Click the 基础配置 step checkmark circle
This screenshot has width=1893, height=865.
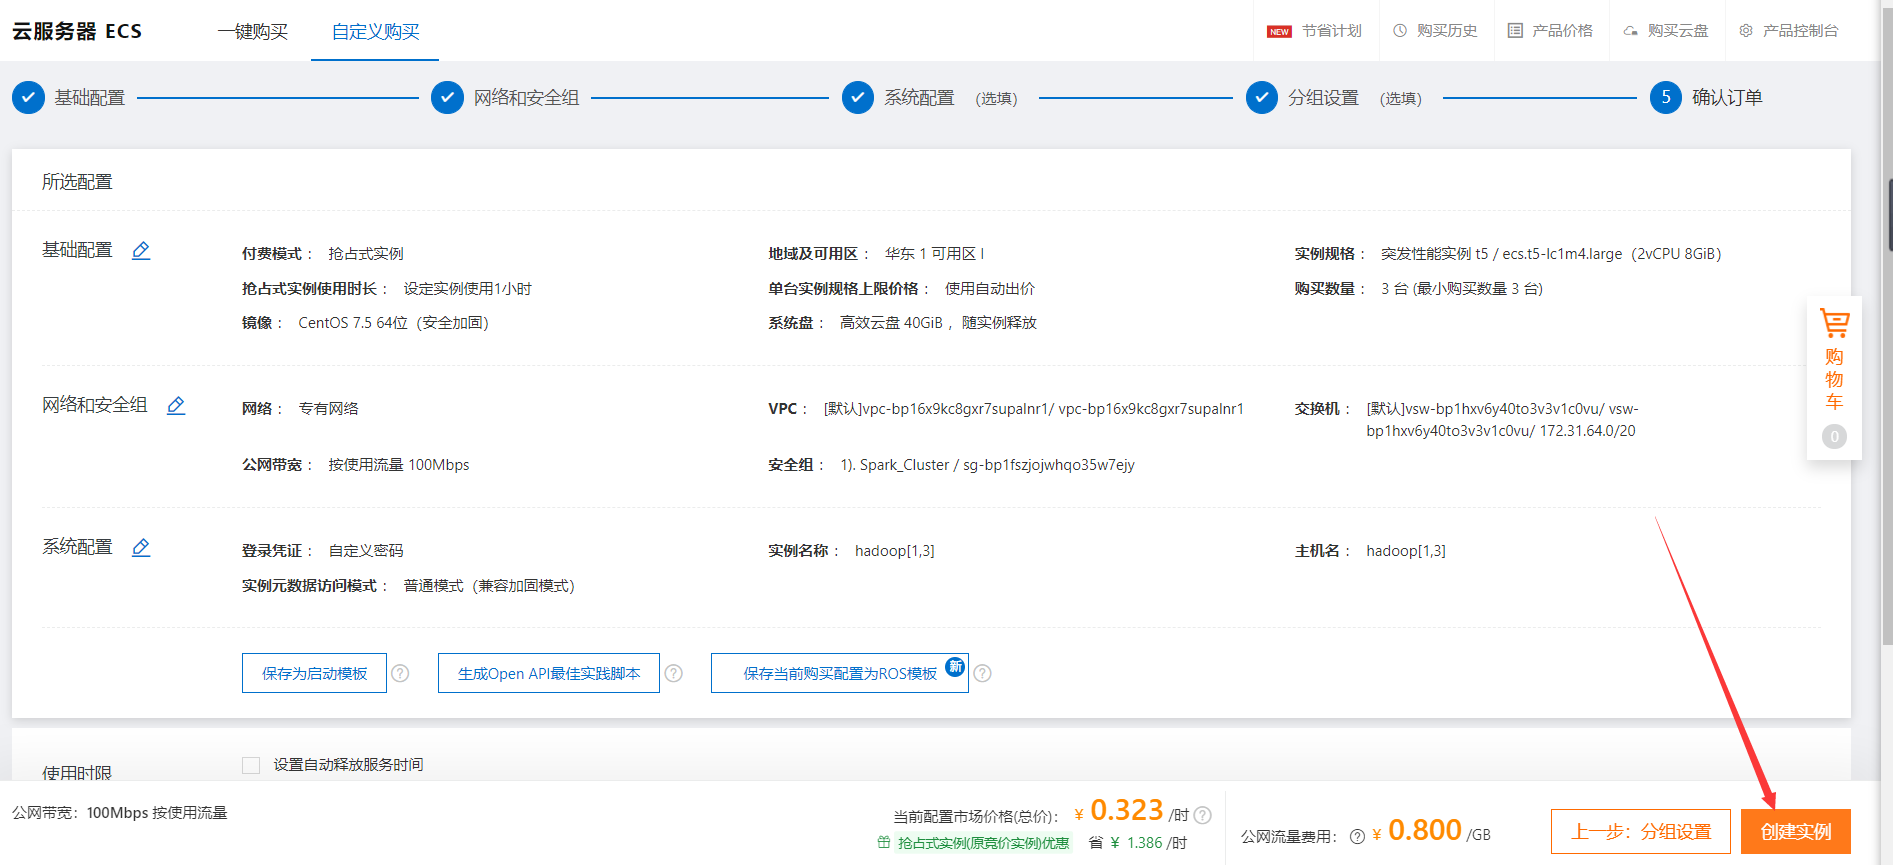coord(28,97)
